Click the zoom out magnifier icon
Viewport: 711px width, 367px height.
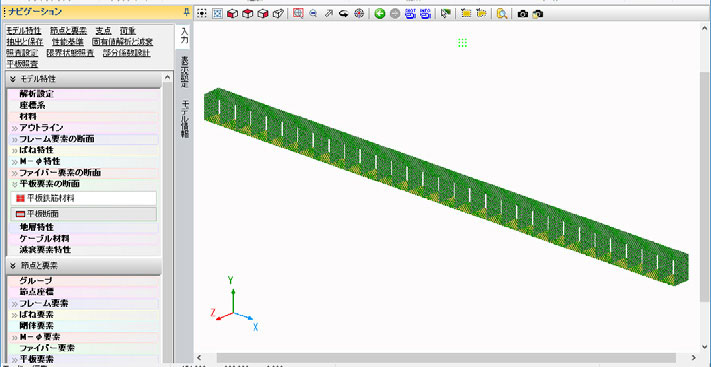[313, 14]
